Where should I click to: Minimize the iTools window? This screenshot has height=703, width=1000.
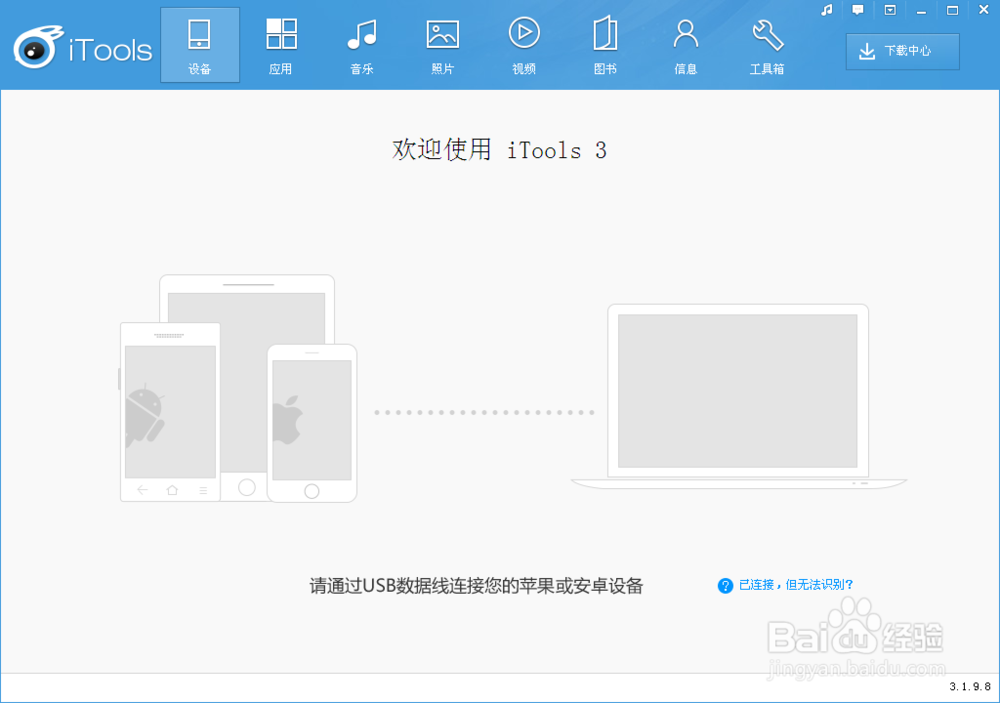[921, 11]
